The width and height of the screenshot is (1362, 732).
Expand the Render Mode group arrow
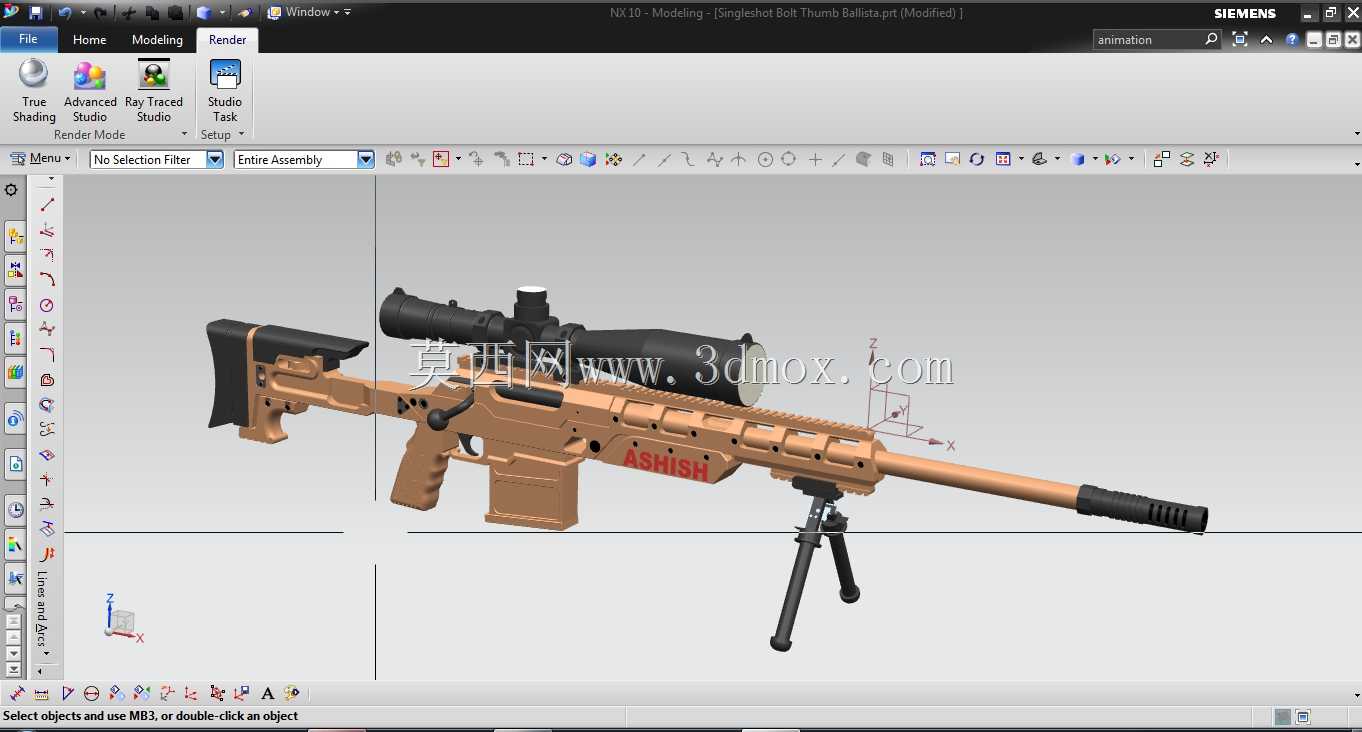(x=184, y=134)
